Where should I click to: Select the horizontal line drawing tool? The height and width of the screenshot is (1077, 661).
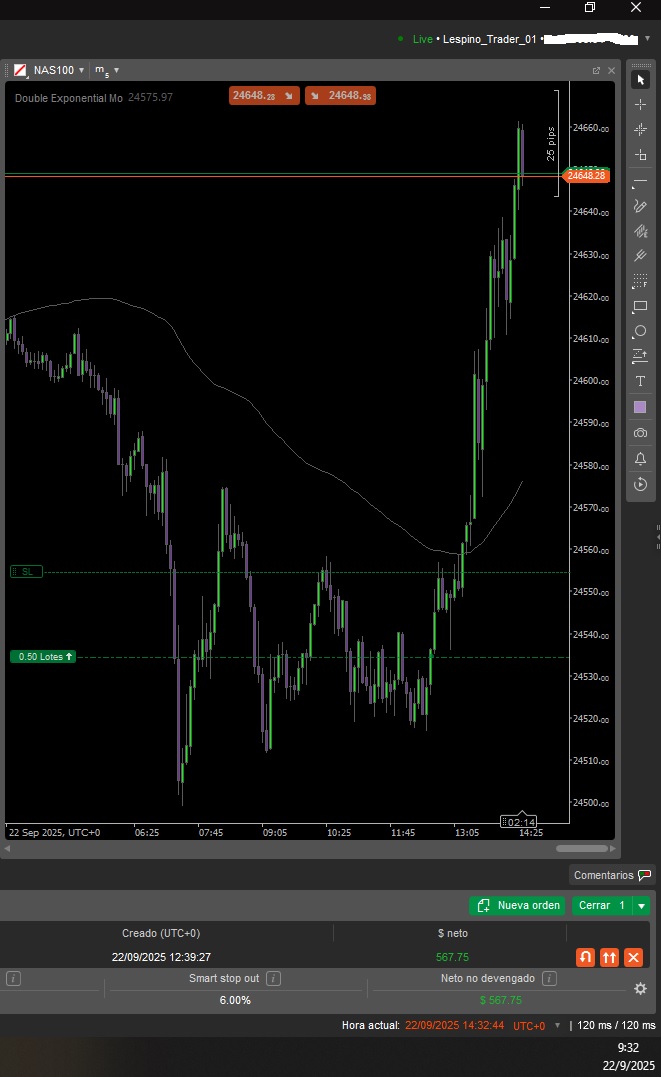[640, 181]
